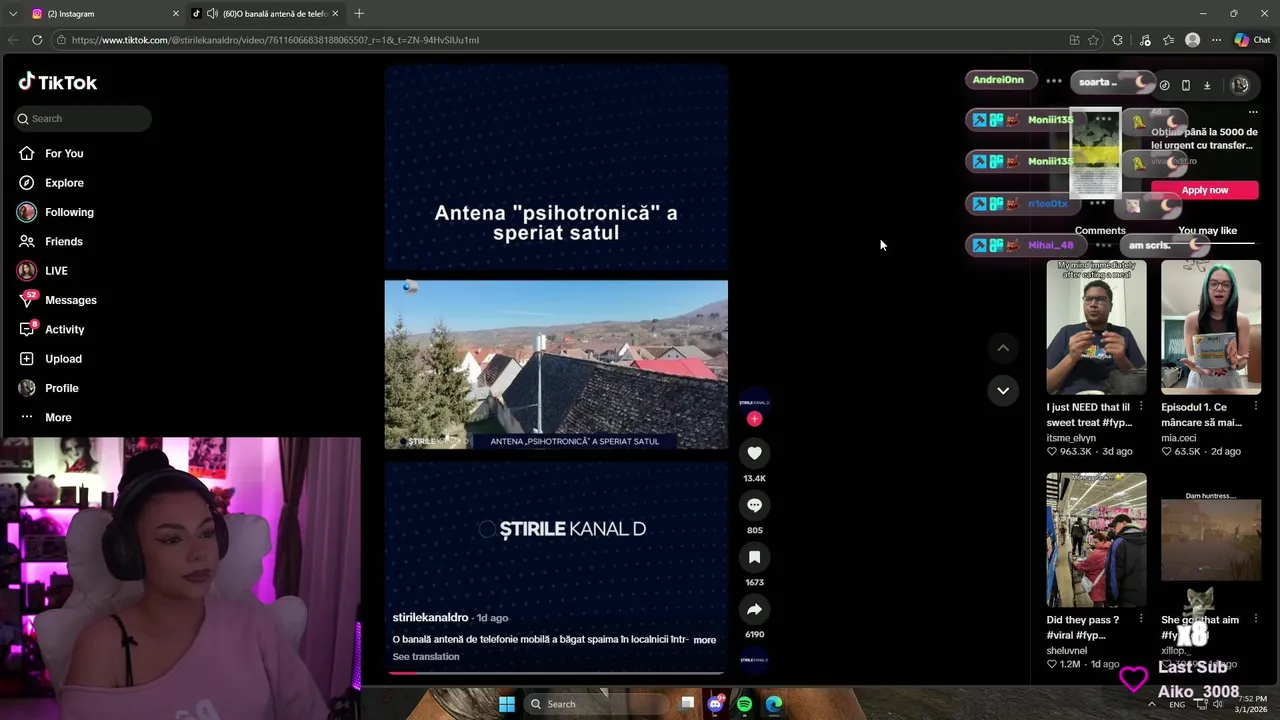Open the ad options three-dot menu
The height and width of the screenshot is (720, 1280).
point(1253,112)
